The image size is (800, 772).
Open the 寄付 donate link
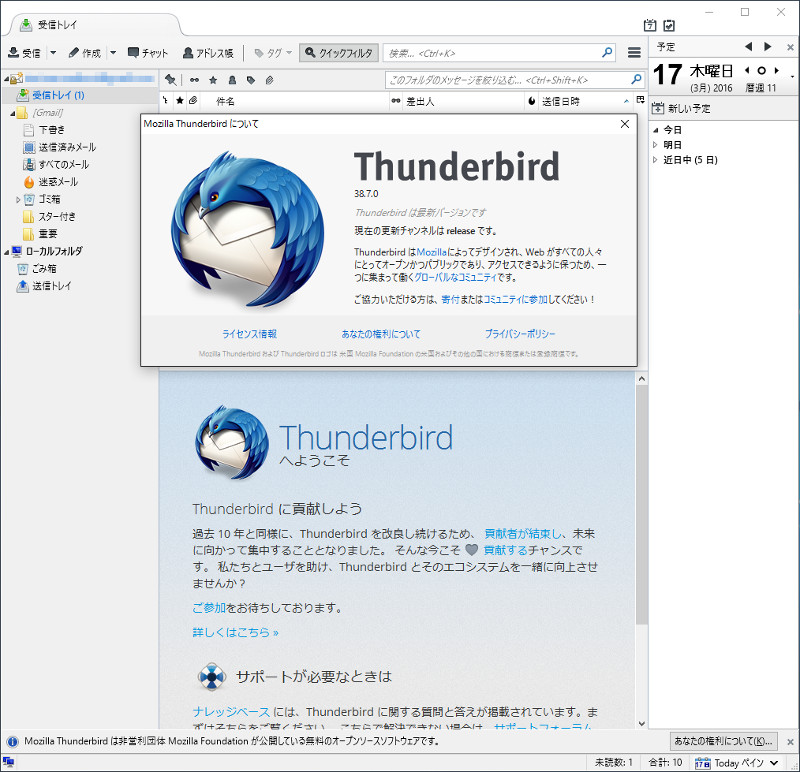450,300
